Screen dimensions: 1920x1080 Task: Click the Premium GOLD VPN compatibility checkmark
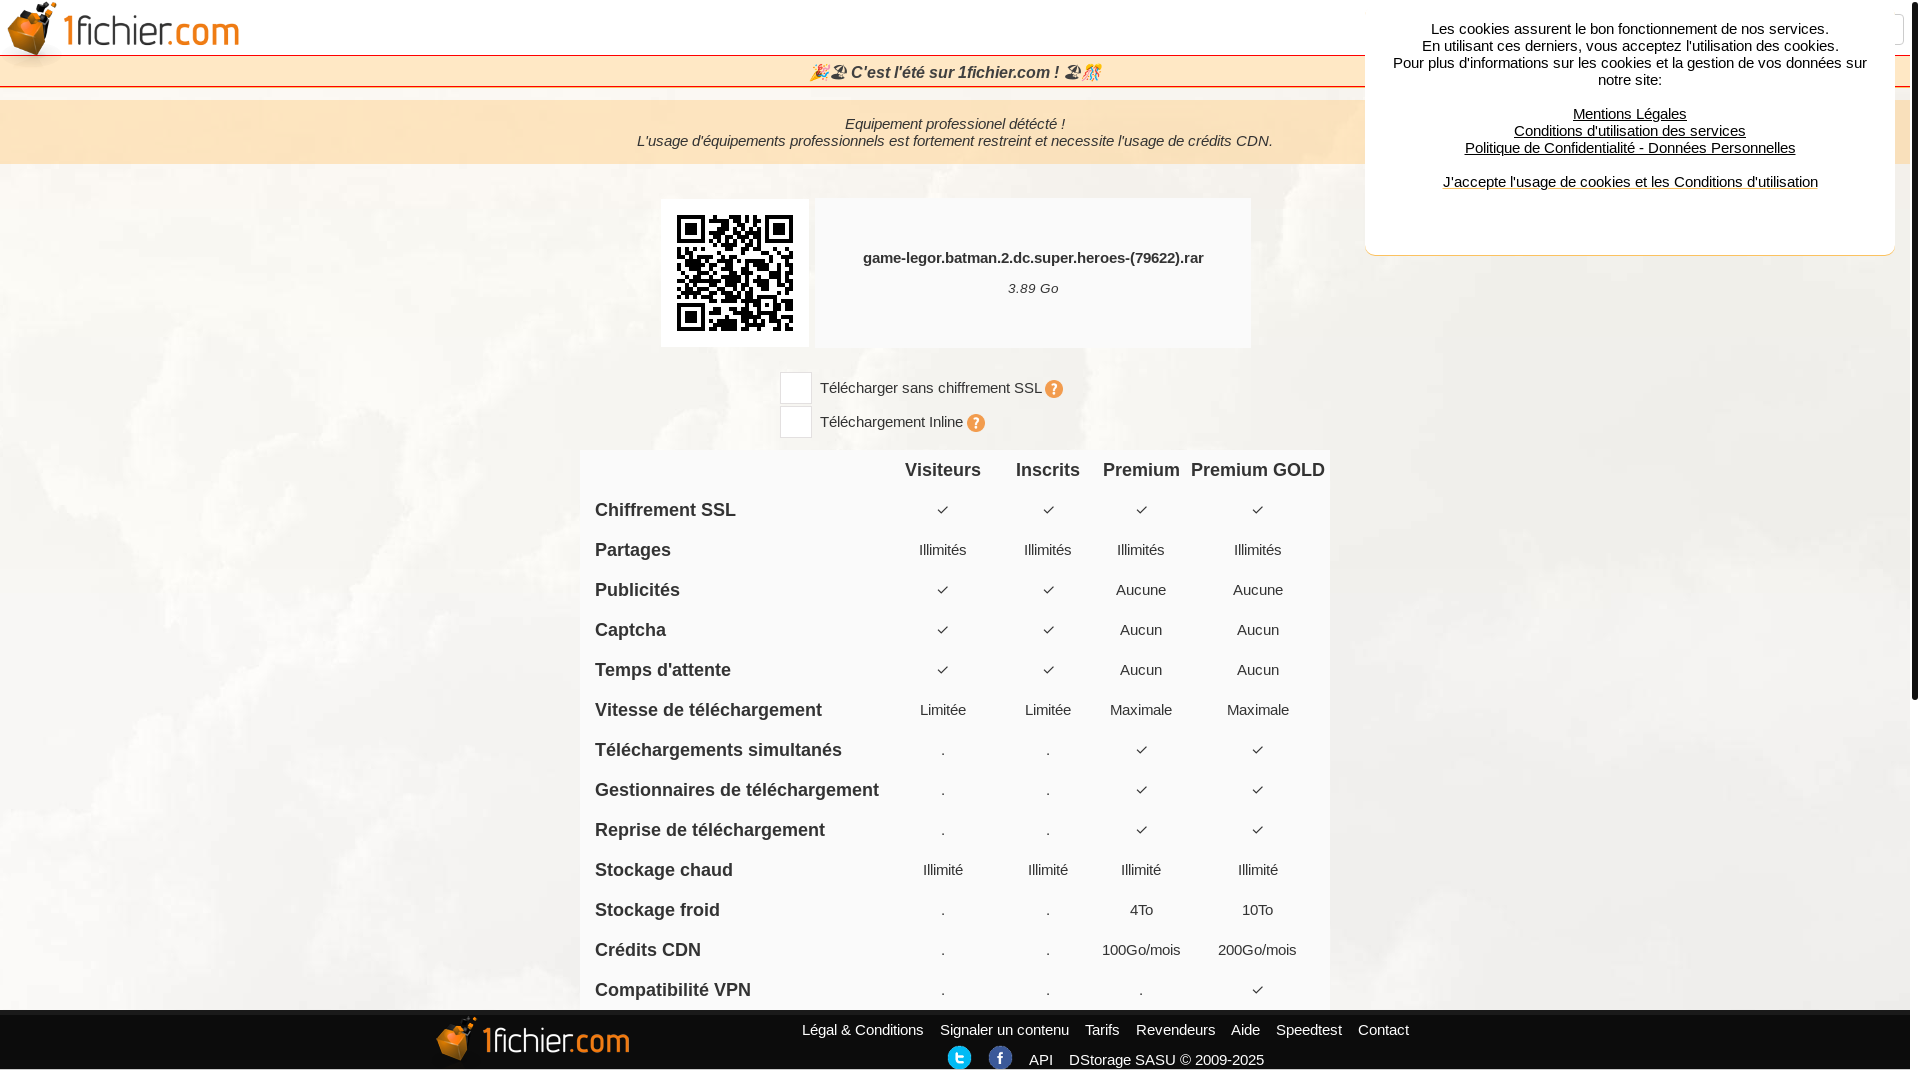coord(1257,990)
